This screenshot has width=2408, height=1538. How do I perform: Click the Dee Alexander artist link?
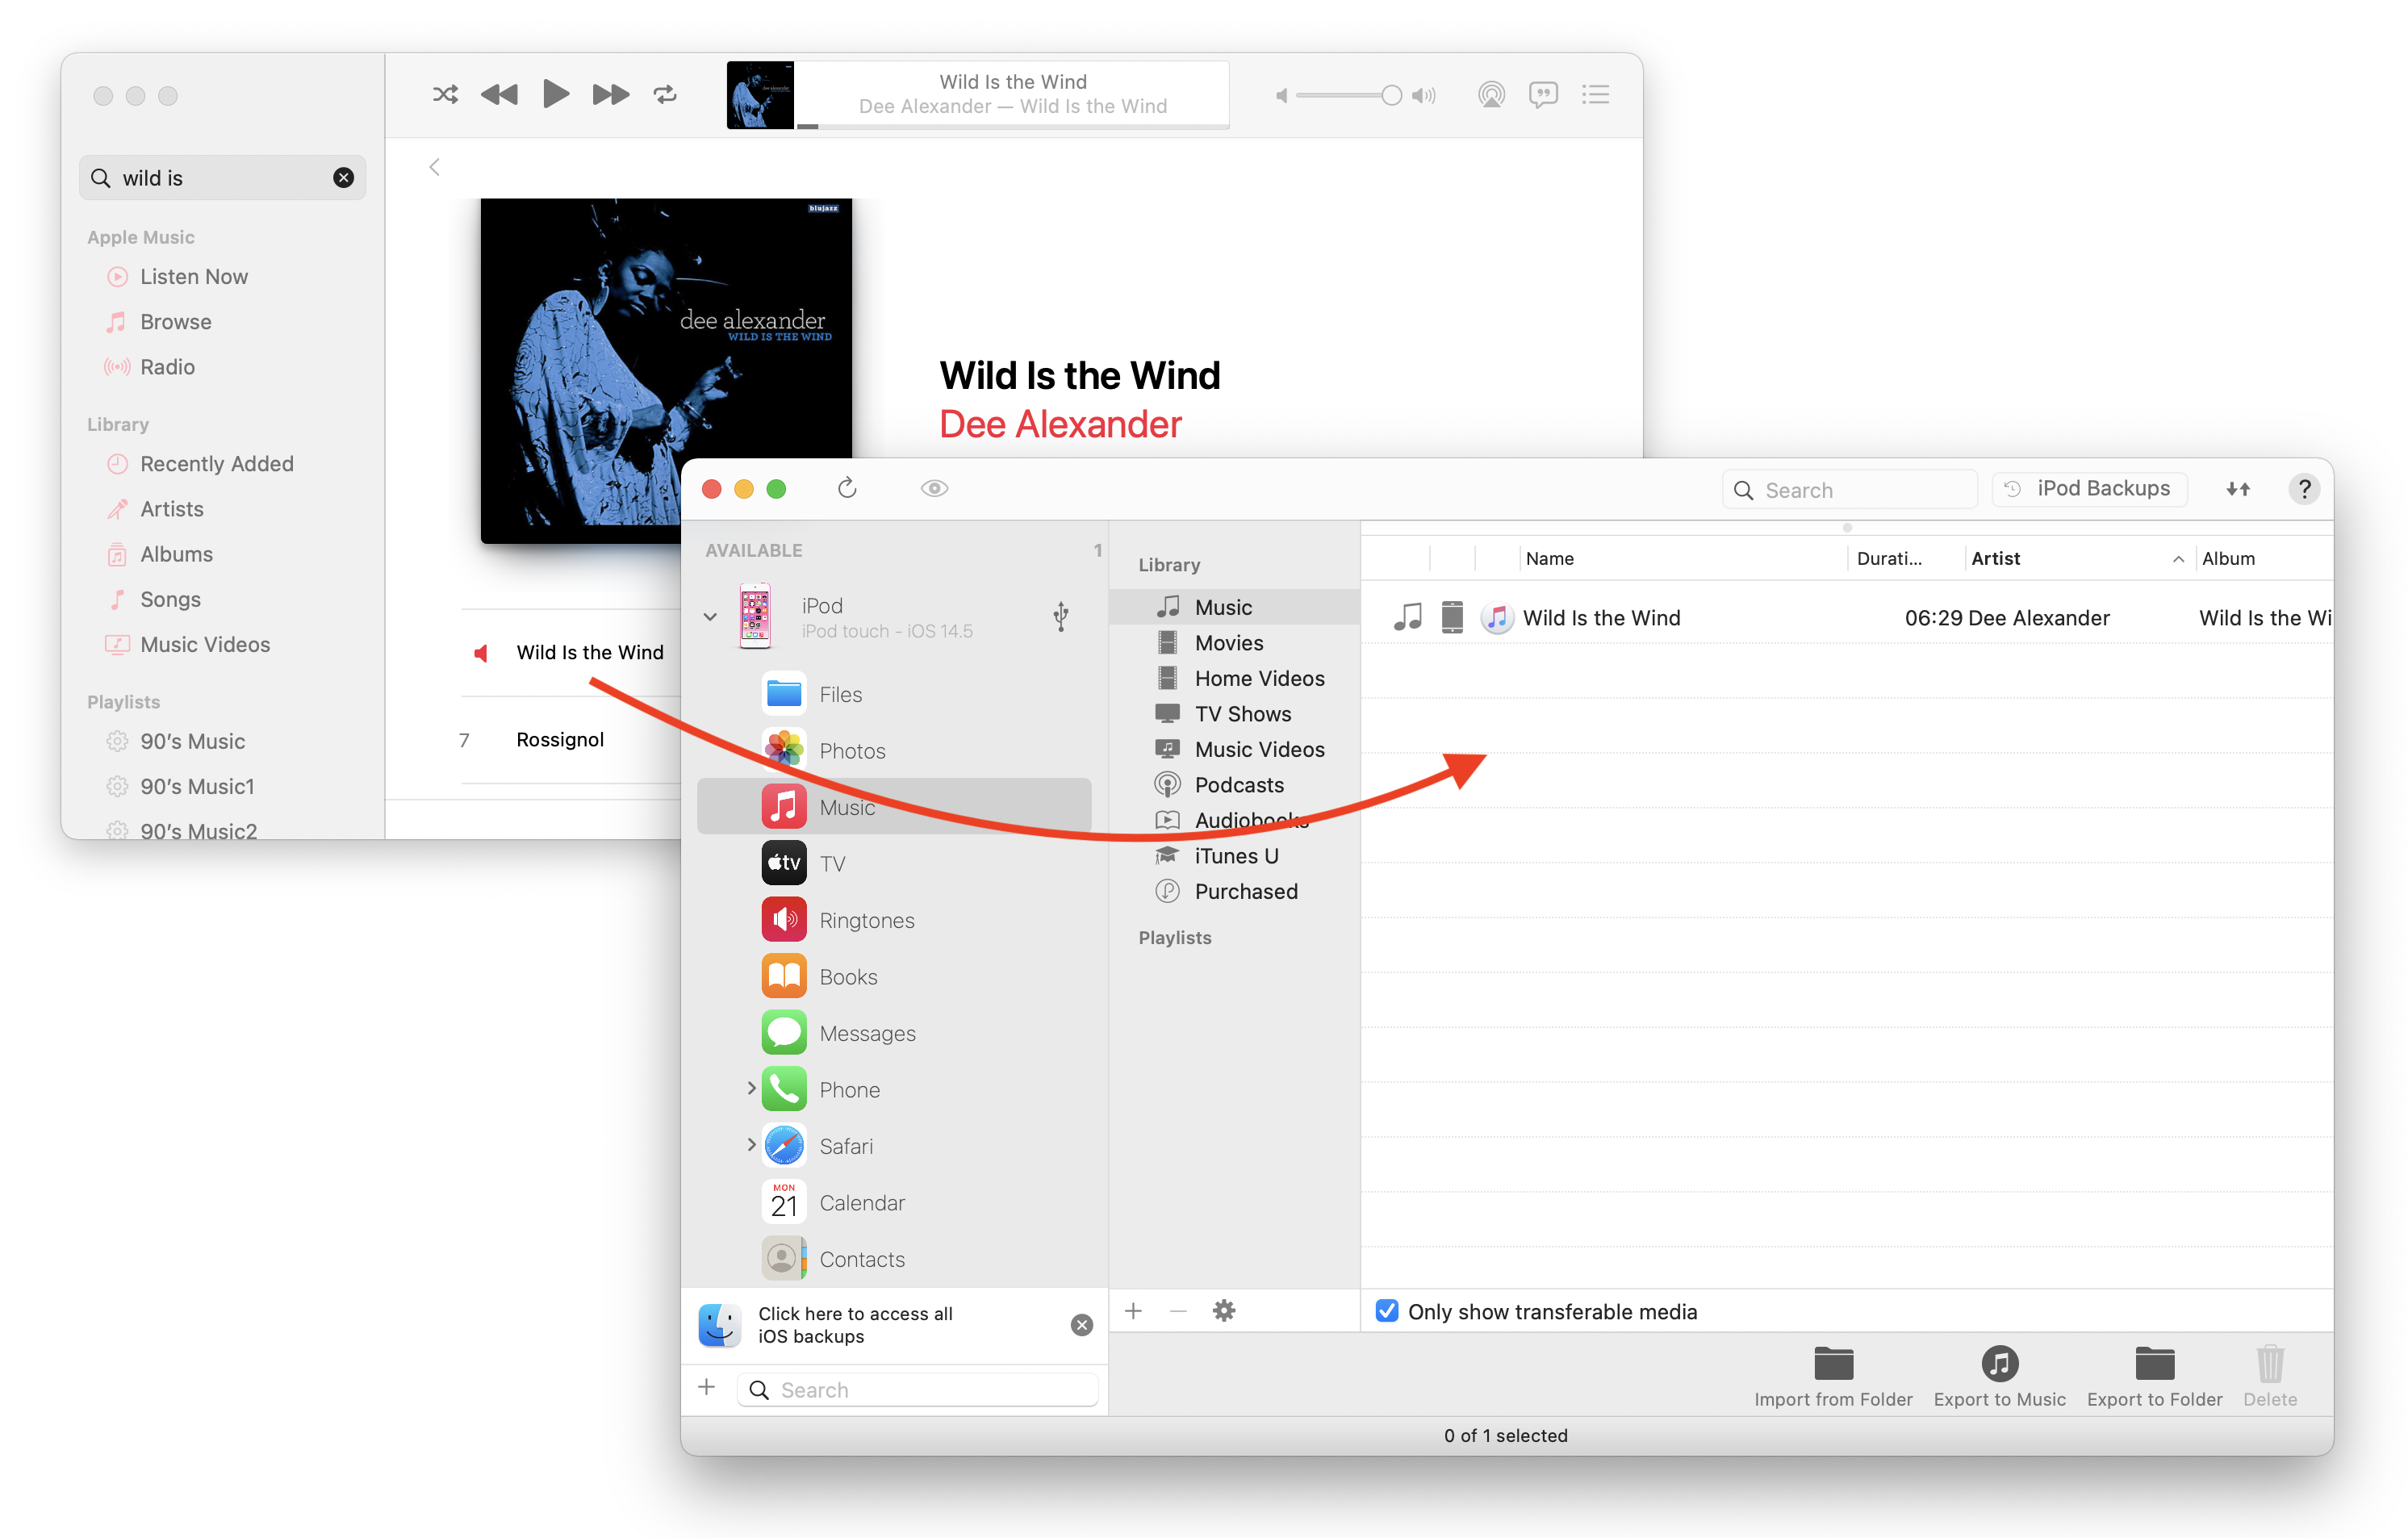pyautogui.click(x=1060, y=424)
